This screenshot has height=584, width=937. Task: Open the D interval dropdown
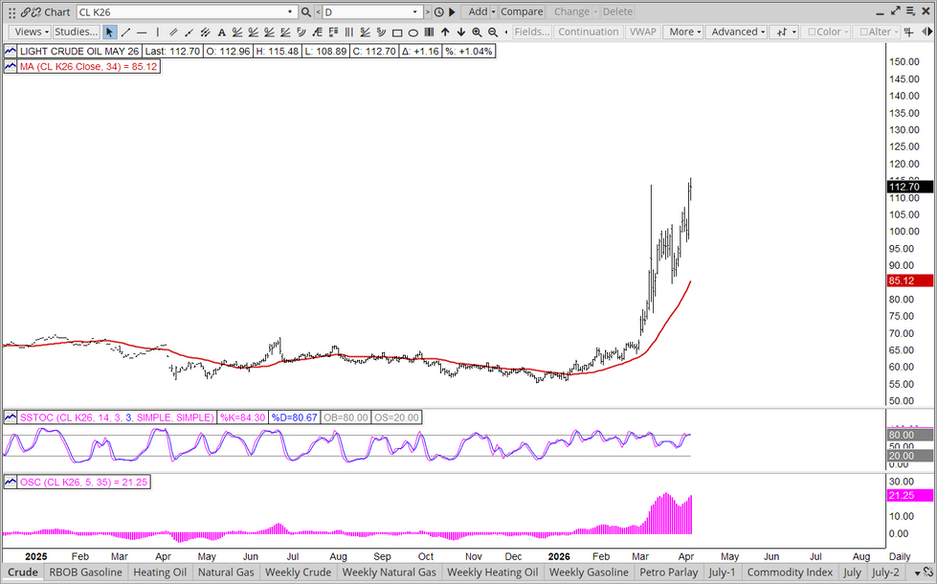pos(415,12)
